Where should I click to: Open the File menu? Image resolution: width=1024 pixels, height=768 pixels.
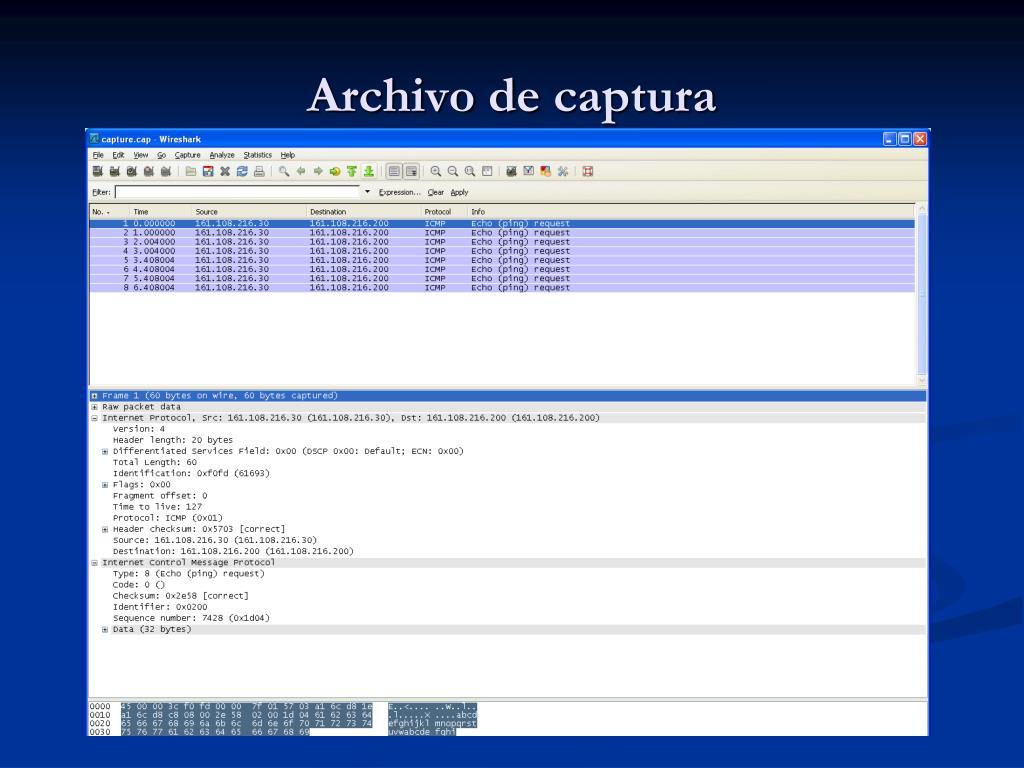98,155
